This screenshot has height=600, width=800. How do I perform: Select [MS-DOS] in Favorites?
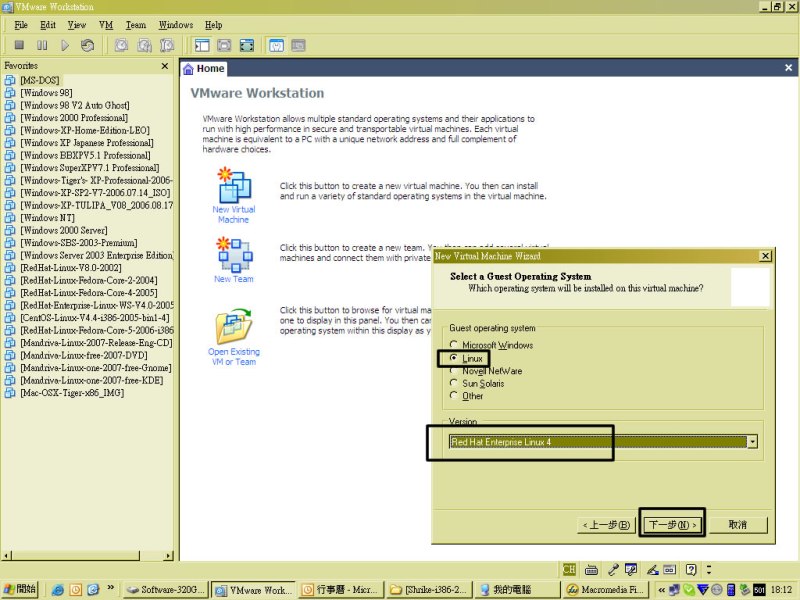(40, 80)
